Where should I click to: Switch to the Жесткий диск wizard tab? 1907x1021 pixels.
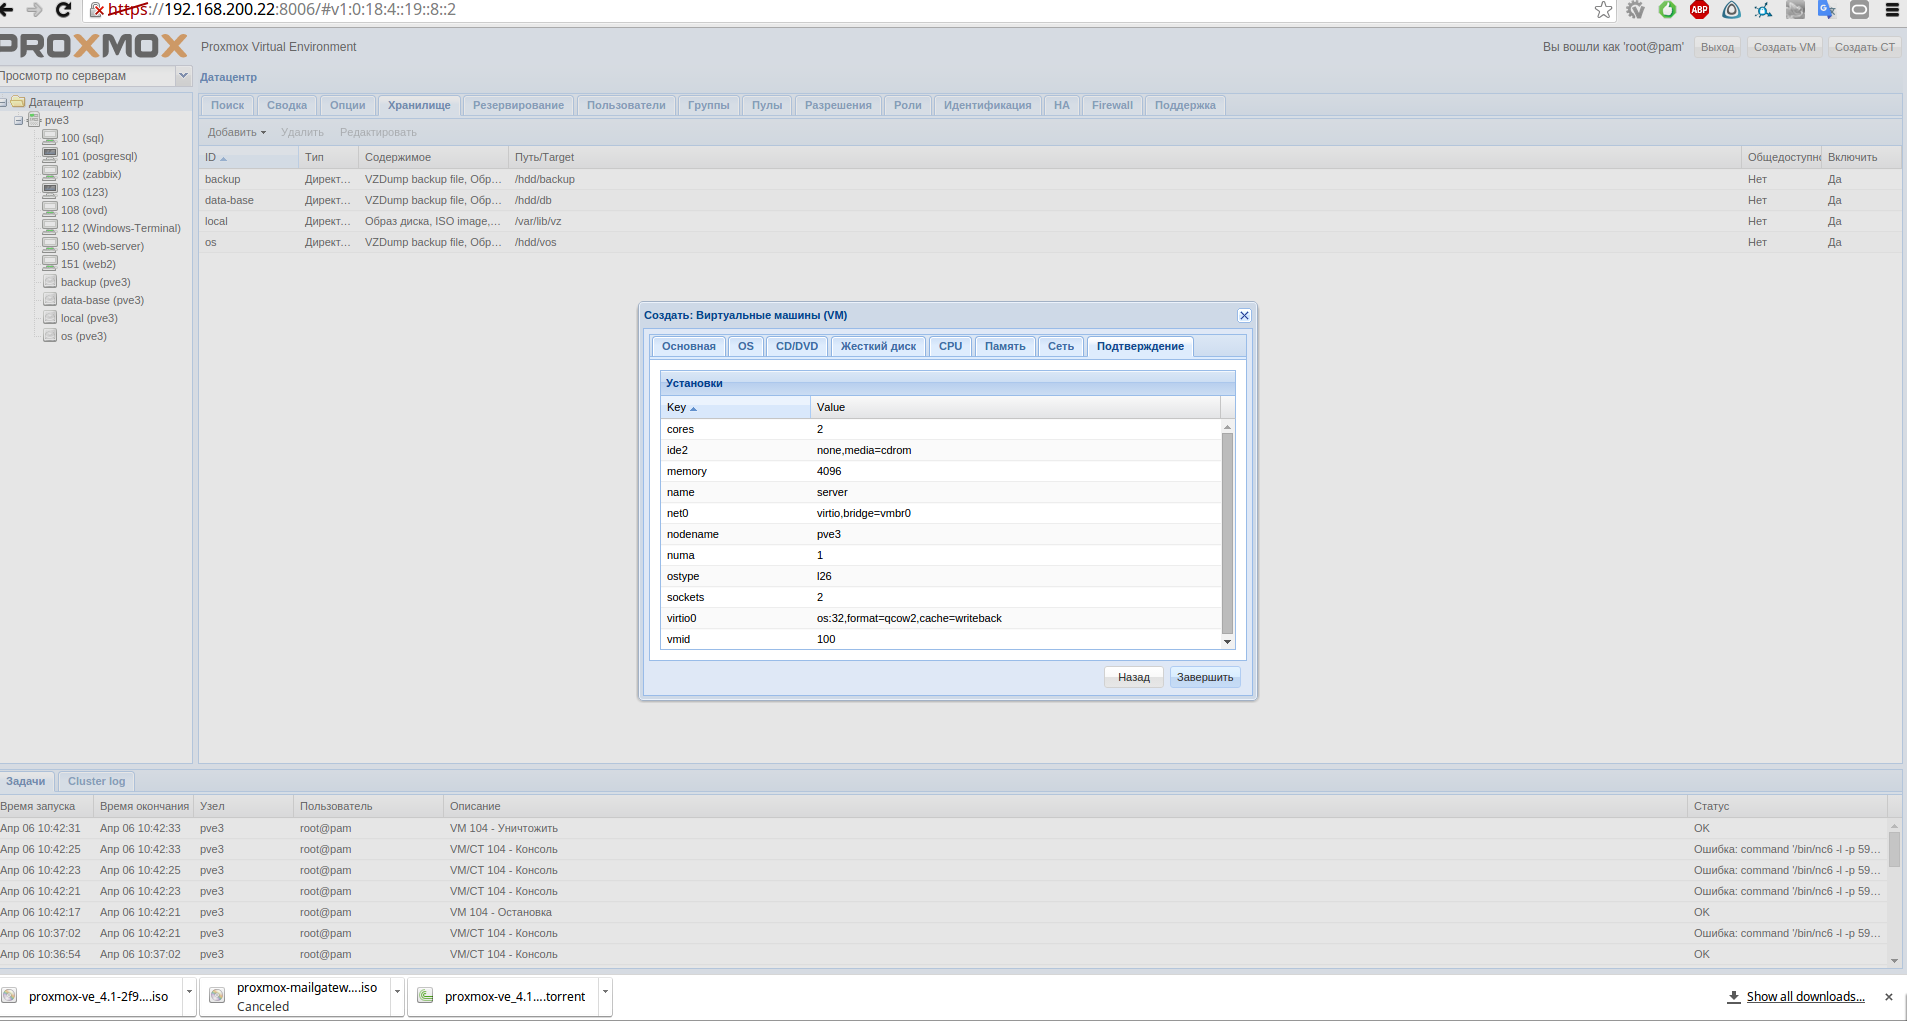click(878, 346)
